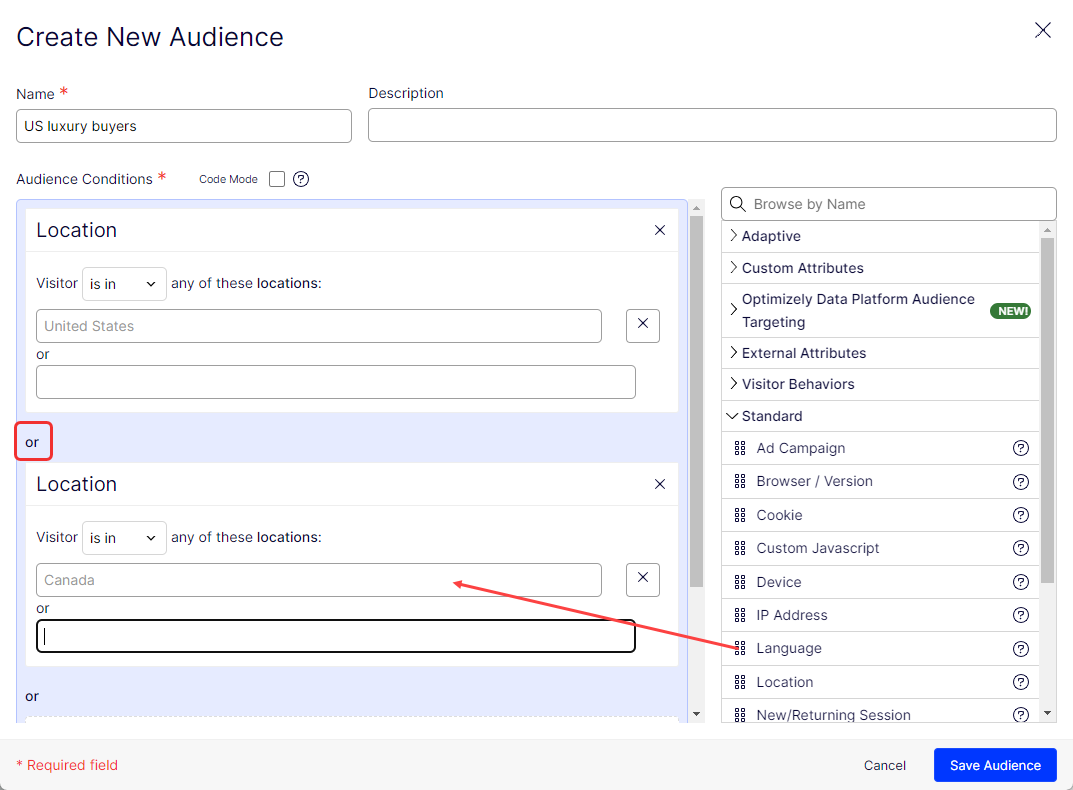Click the drag handle beside Browser / Version

[x=741, y=481]
